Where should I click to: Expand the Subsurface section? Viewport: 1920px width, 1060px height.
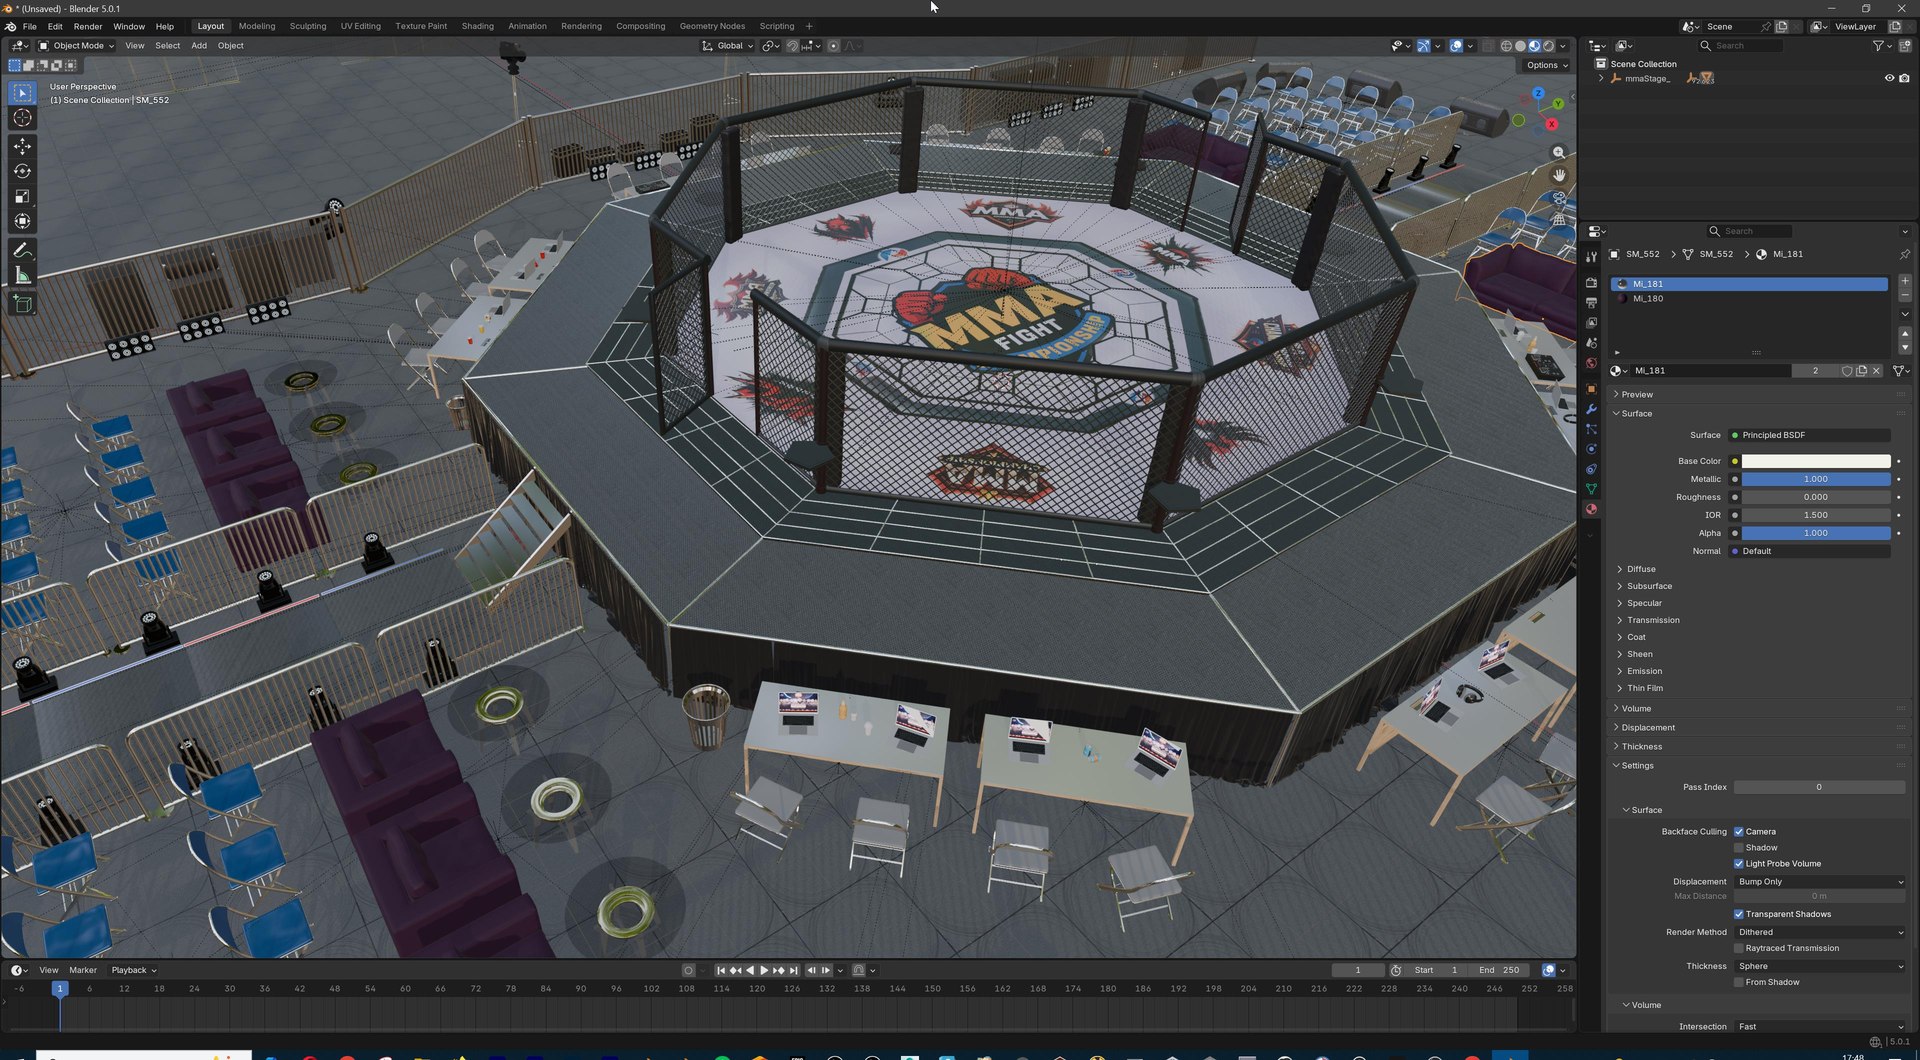coord(1649,586)
